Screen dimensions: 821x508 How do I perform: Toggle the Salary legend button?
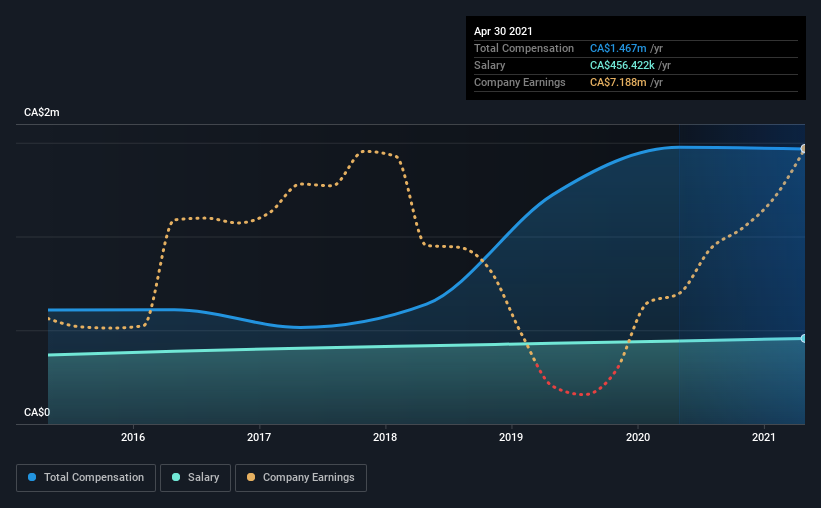click(x=195, y=478)
